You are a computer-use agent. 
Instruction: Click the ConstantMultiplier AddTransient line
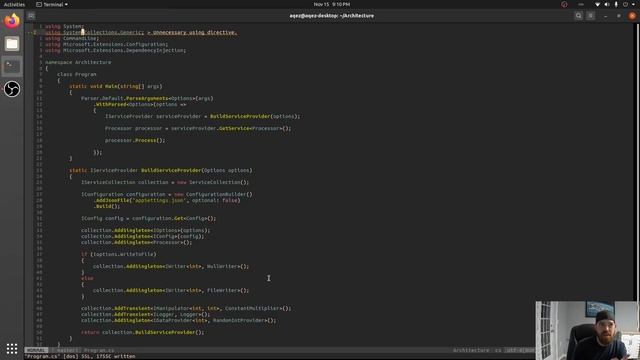(186, 308)
